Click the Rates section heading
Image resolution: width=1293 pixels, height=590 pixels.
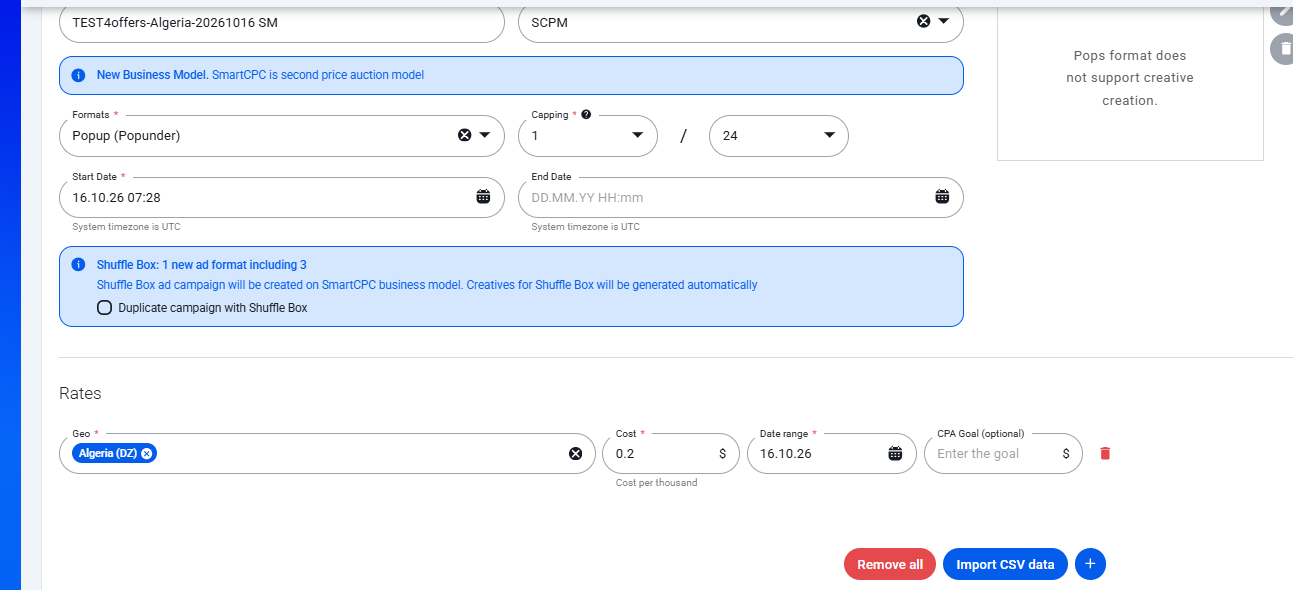pos(80,393)
